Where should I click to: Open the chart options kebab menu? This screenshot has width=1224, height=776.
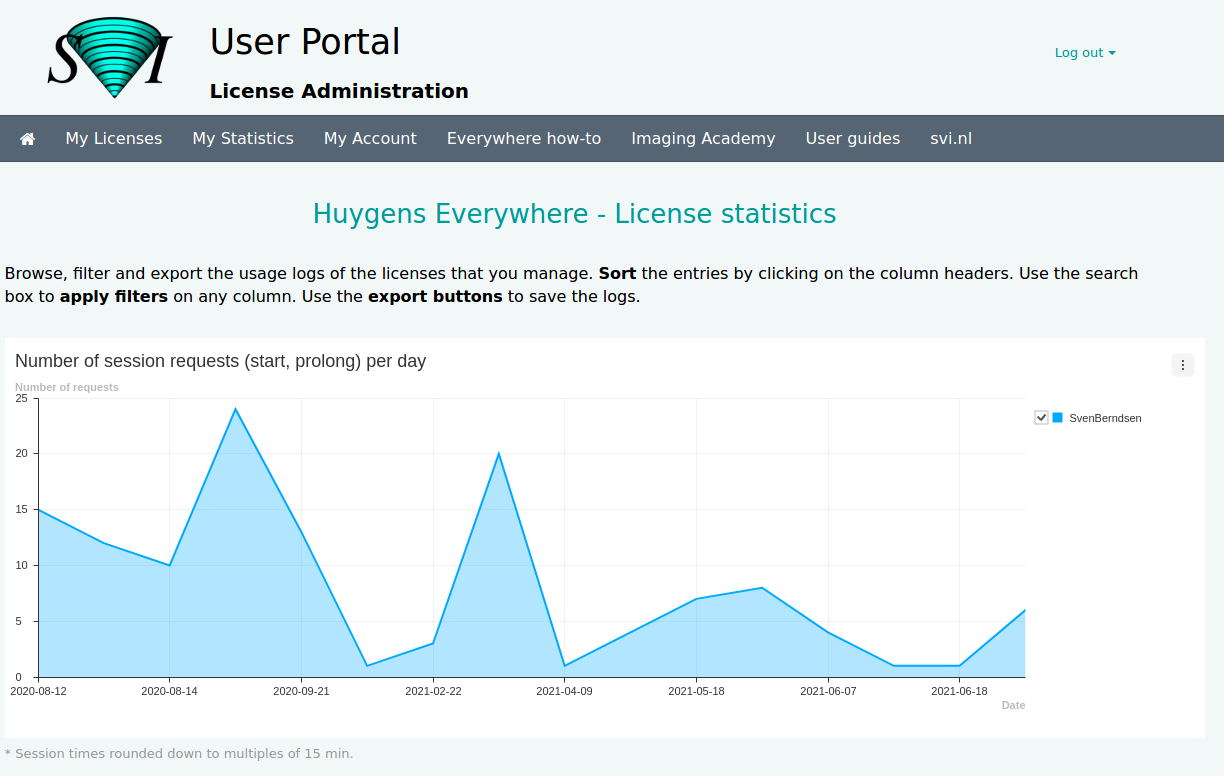[1182, 365]
